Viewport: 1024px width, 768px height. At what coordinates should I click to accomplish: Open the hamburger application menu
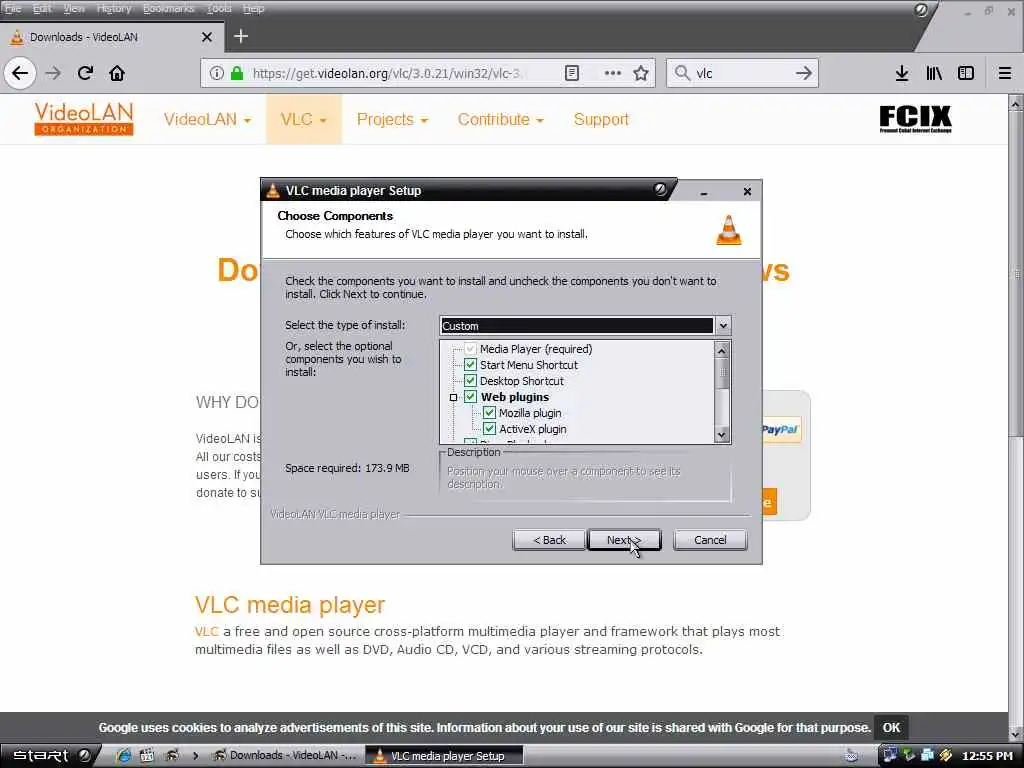[x=1005, y=73]
